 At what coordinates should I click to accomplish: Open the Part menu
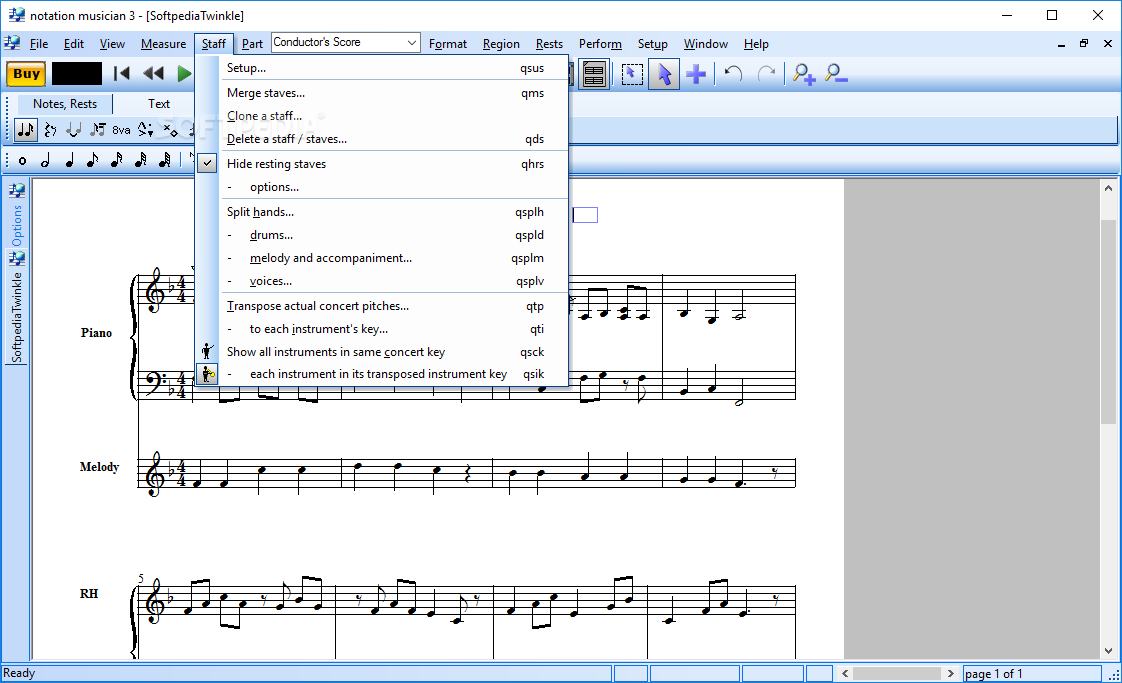(x=252, y=44)
